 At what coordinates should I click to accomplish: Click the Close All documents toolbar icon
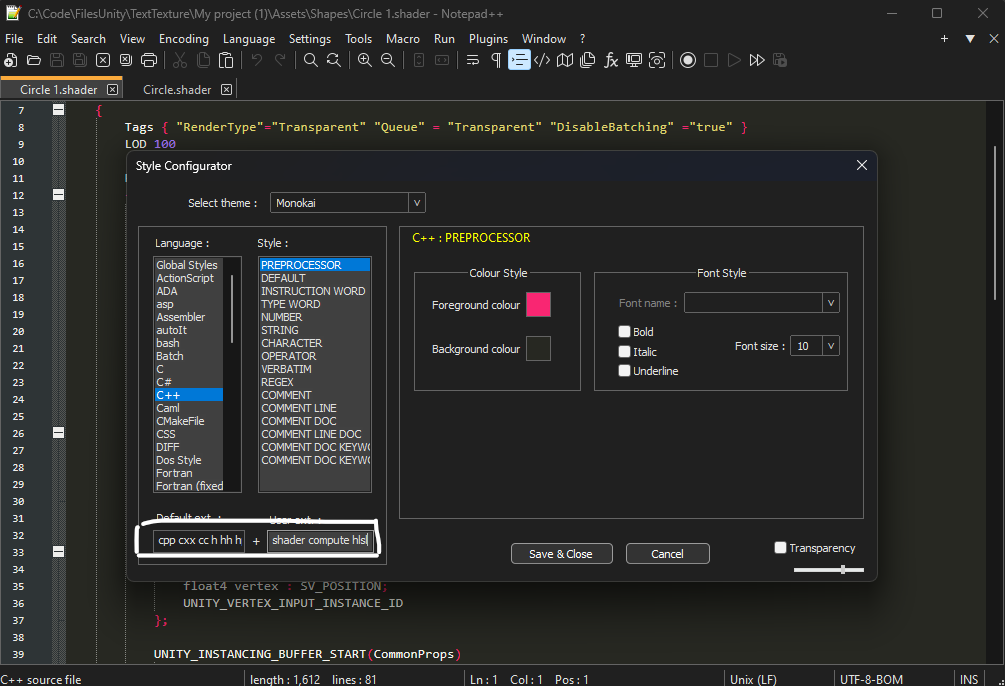pyautogui.click(x=126, y=60)
